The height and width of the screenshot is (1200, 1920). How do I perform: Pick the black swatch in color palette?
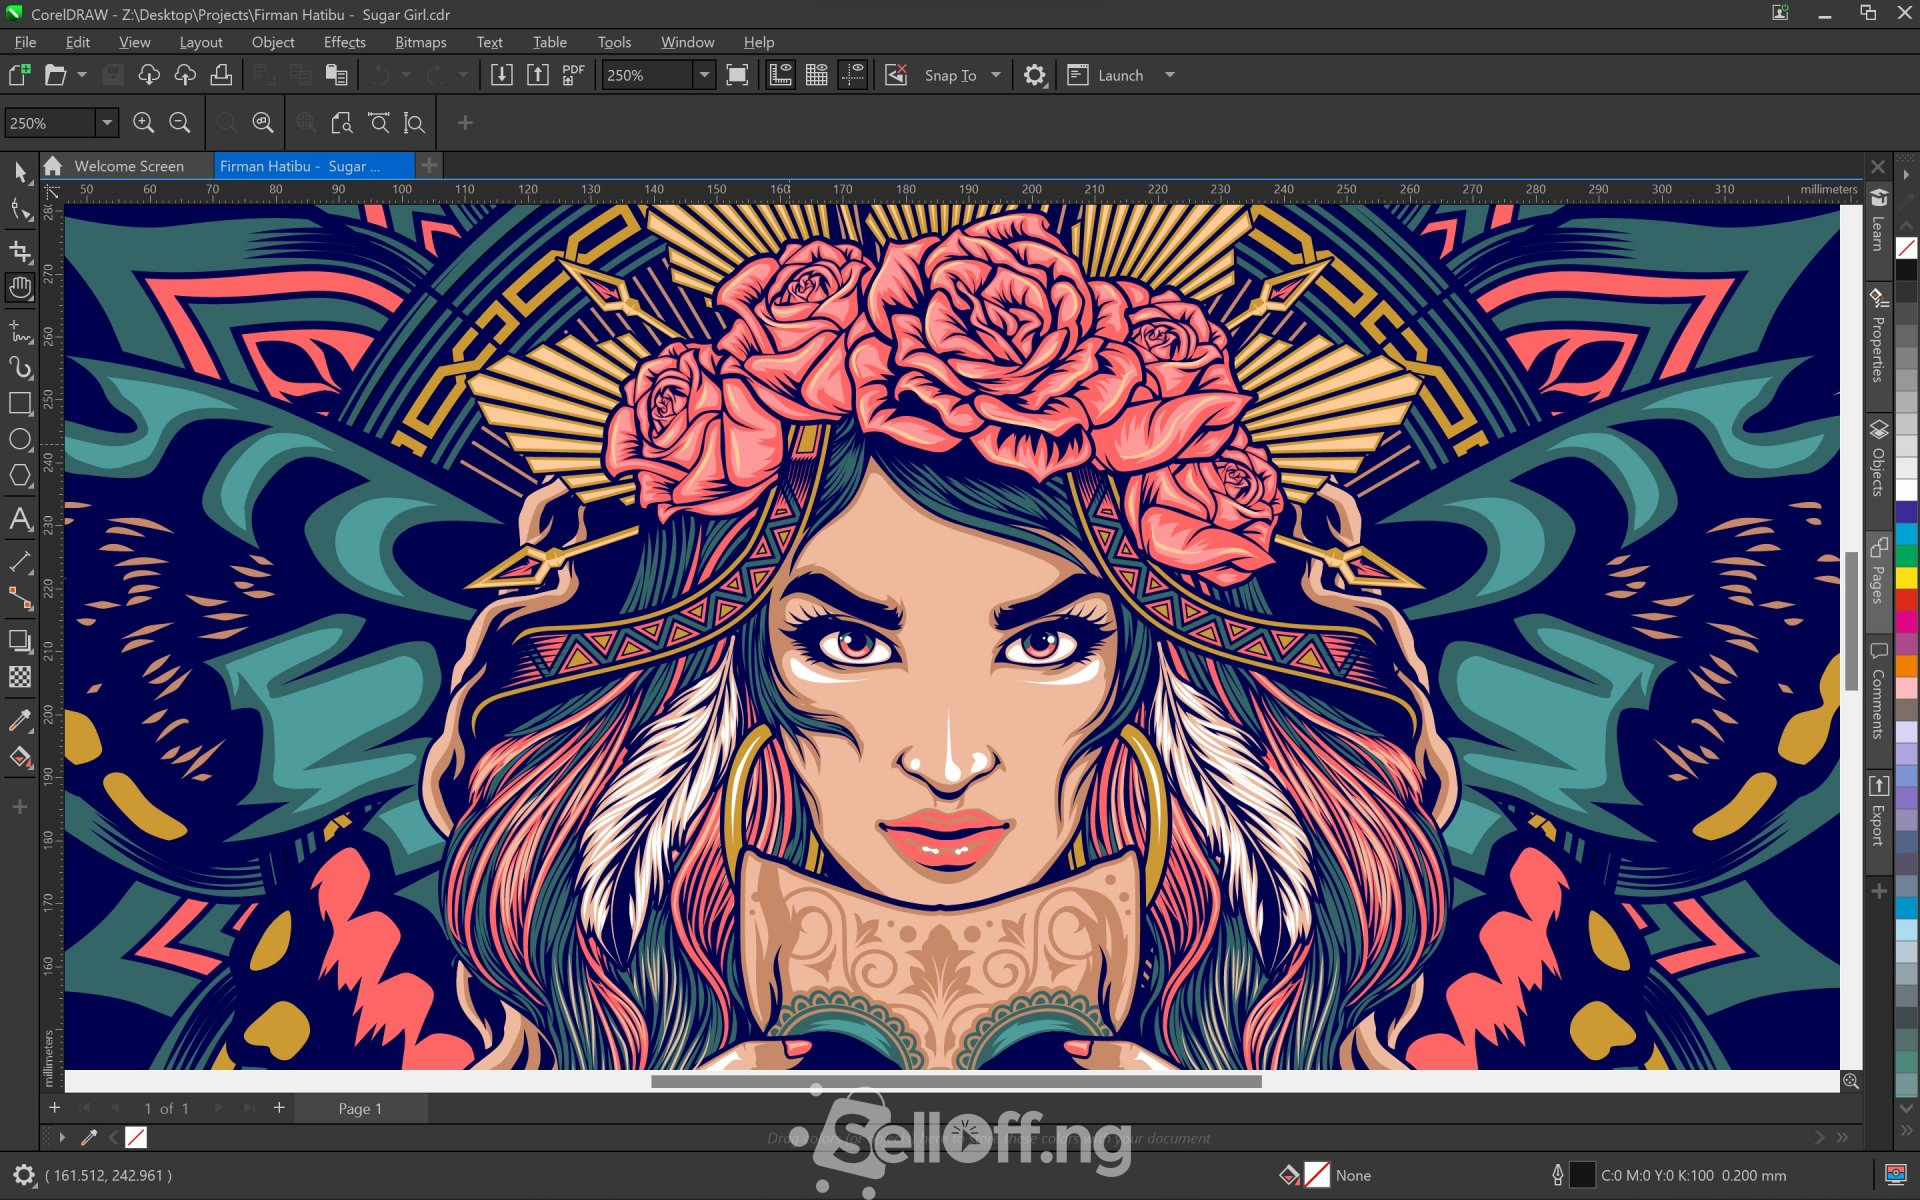[1906, 270]
